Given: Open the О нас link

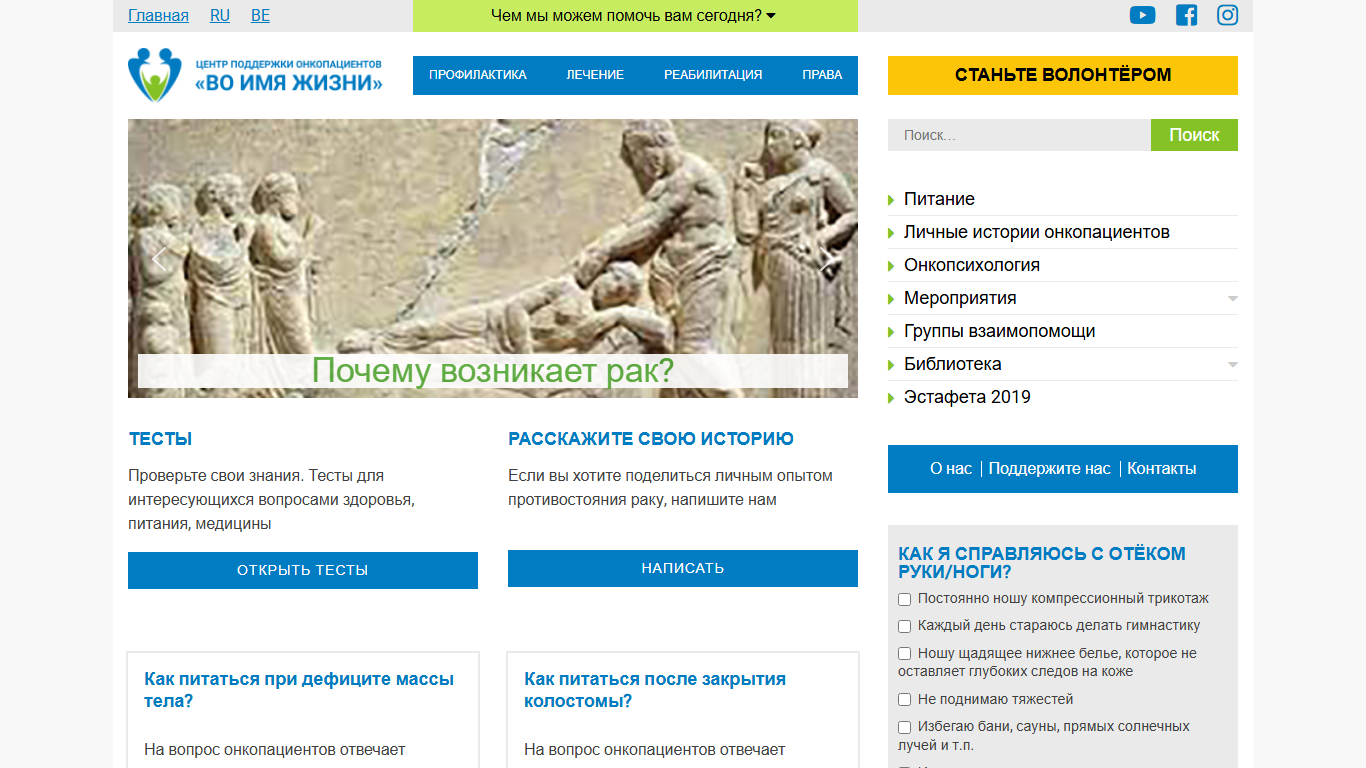Looking at the screenshot, I should pyautogui.click(x=951, y=469).
